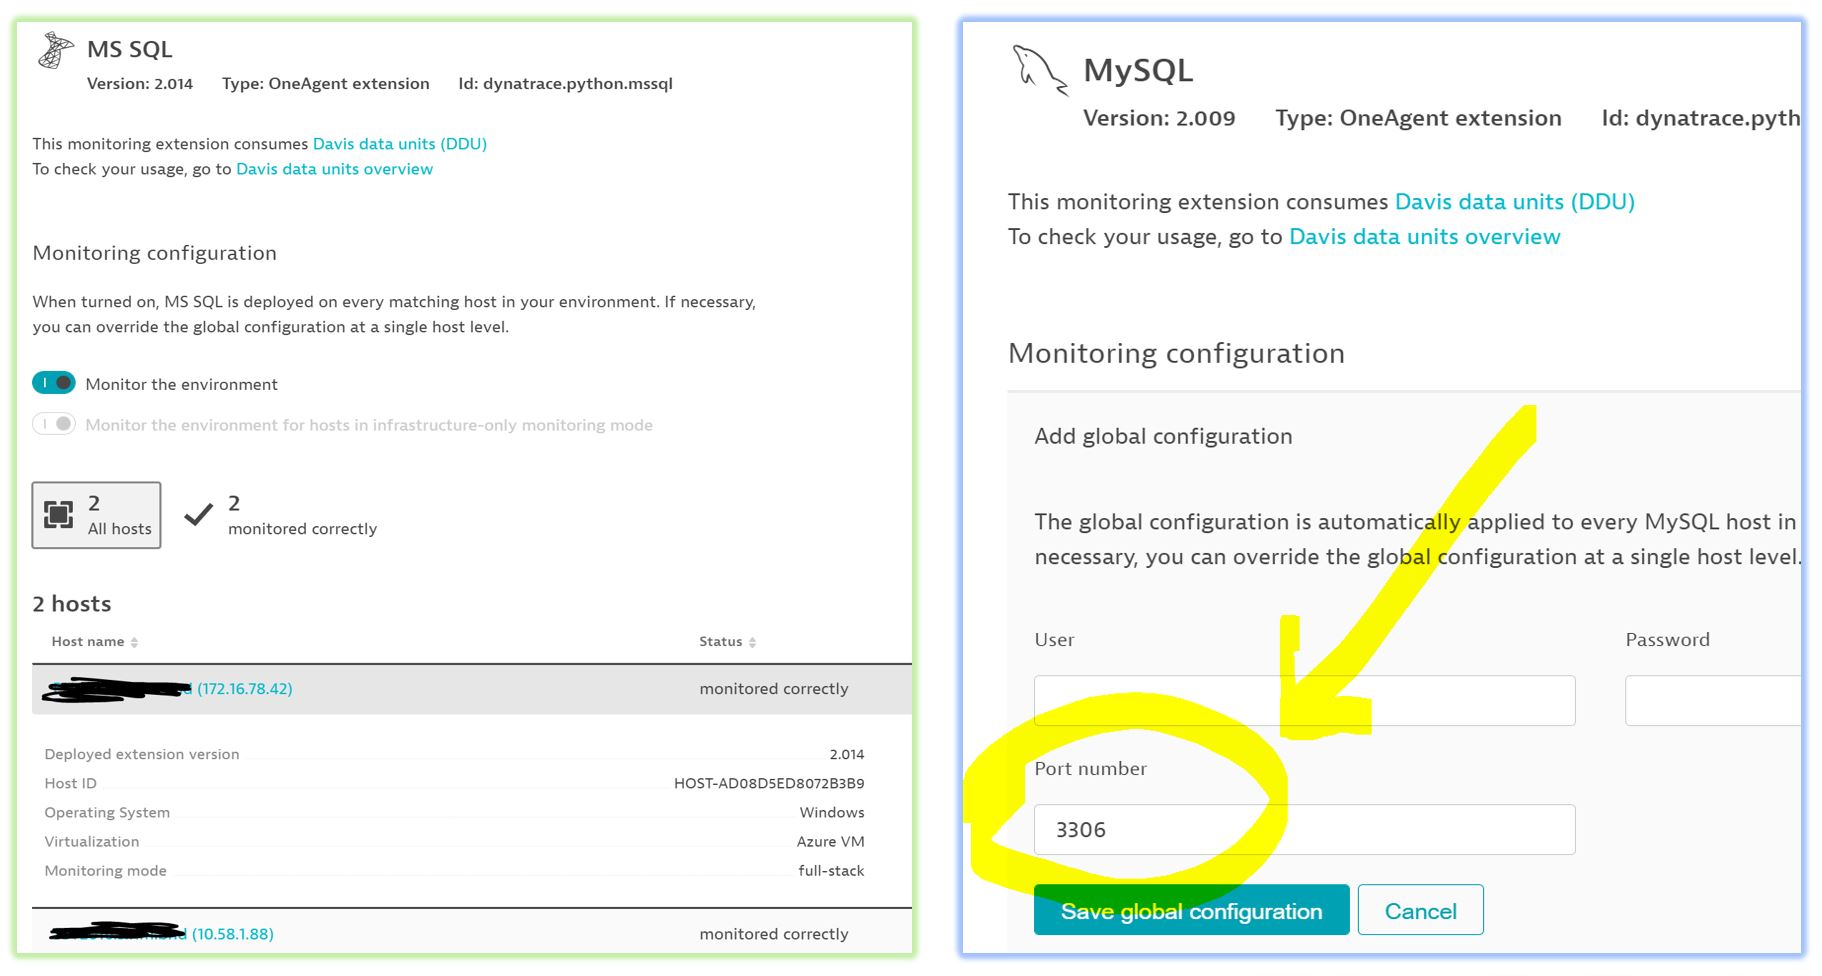The image size is (1822, 976).
Task: Sort hosts by Host name column
Action: (95, 642)
